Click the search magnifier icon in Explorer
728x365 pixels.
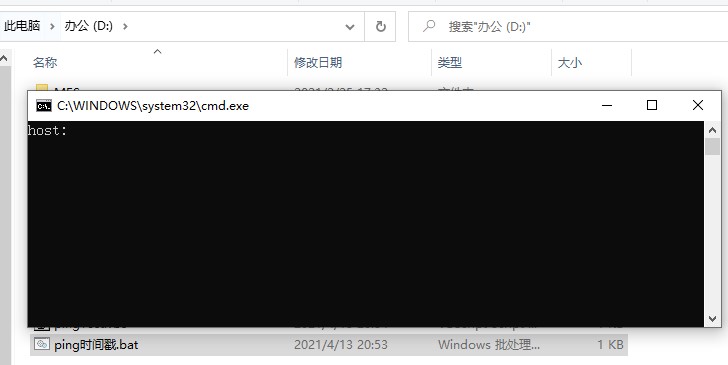click(429, 26)
